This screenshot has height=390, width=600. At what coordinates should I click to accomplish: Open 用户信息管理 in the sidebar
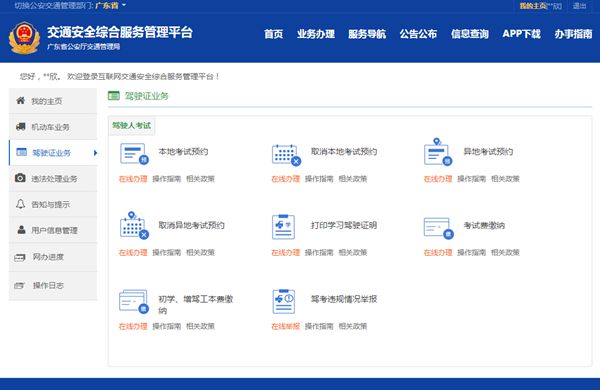53,230
